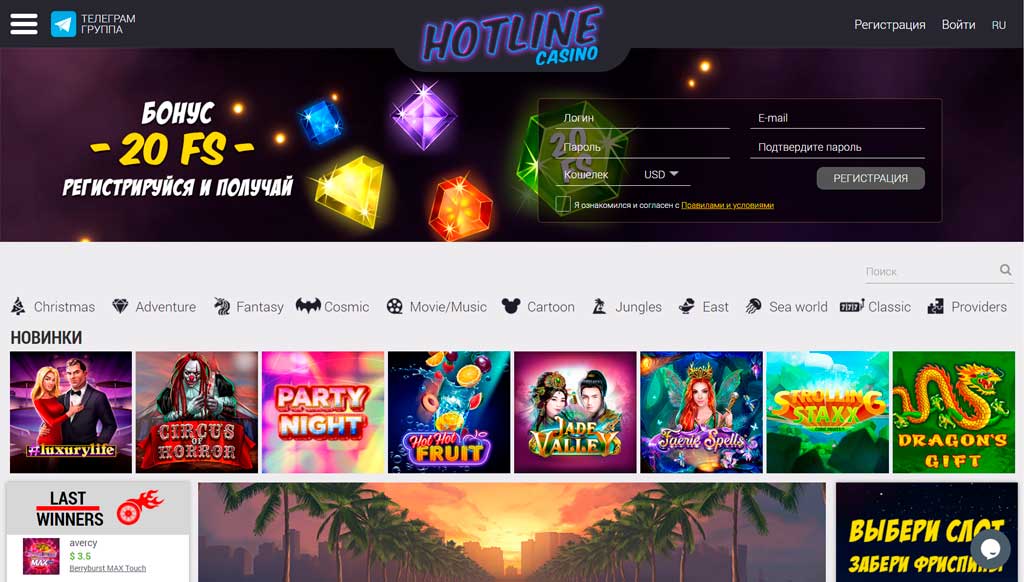Expand the USD currency dropdown

(661, 174)
